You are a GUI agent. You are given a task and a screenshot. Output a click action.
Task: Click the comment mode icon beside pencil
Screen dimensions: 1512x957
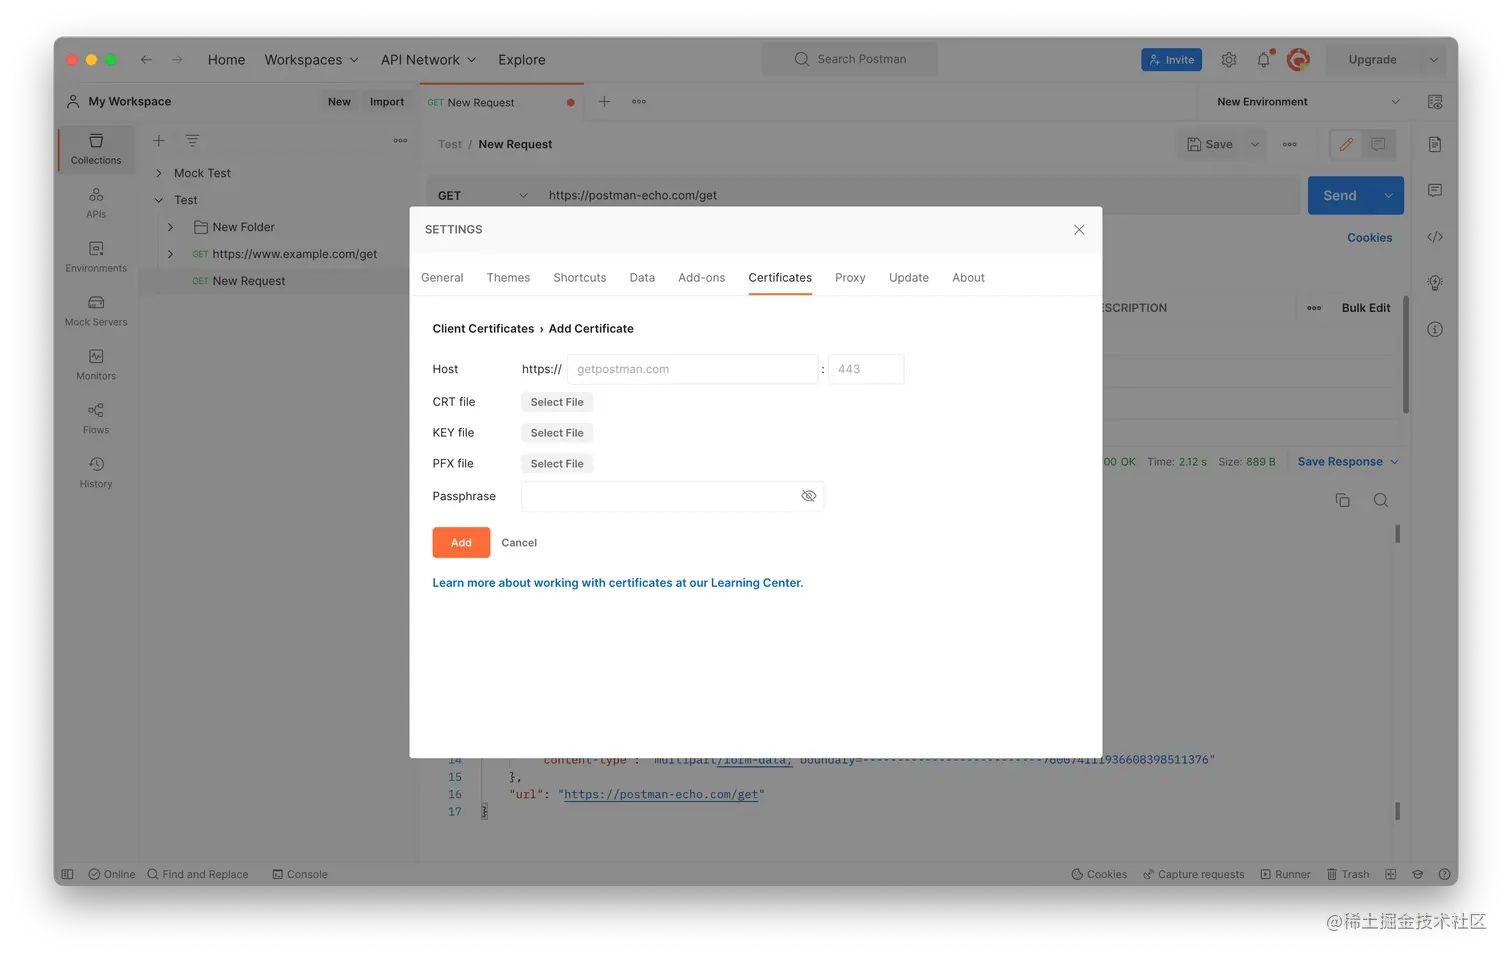tap(1378, 145)
